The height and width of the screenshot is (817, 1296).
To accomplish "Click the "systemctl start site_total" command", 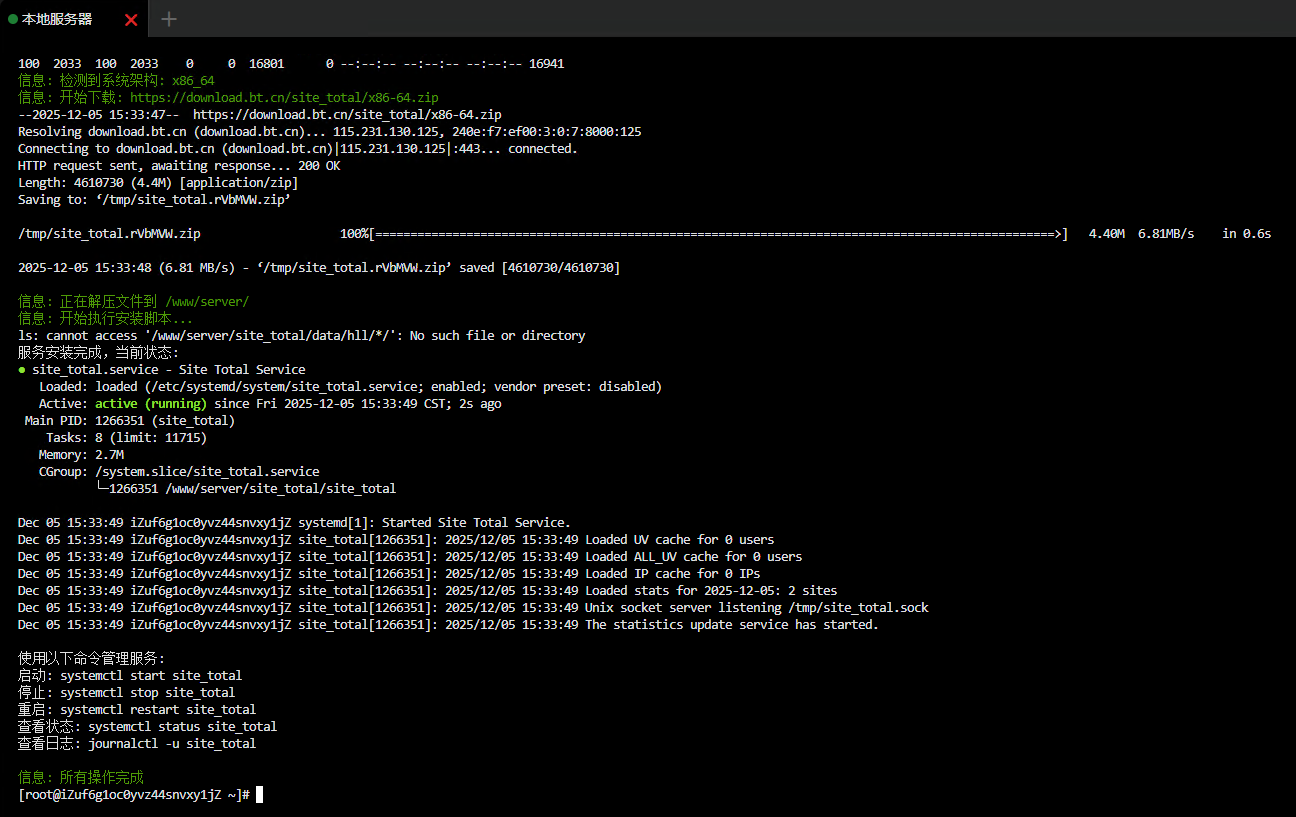I will (x=151, y=676).
